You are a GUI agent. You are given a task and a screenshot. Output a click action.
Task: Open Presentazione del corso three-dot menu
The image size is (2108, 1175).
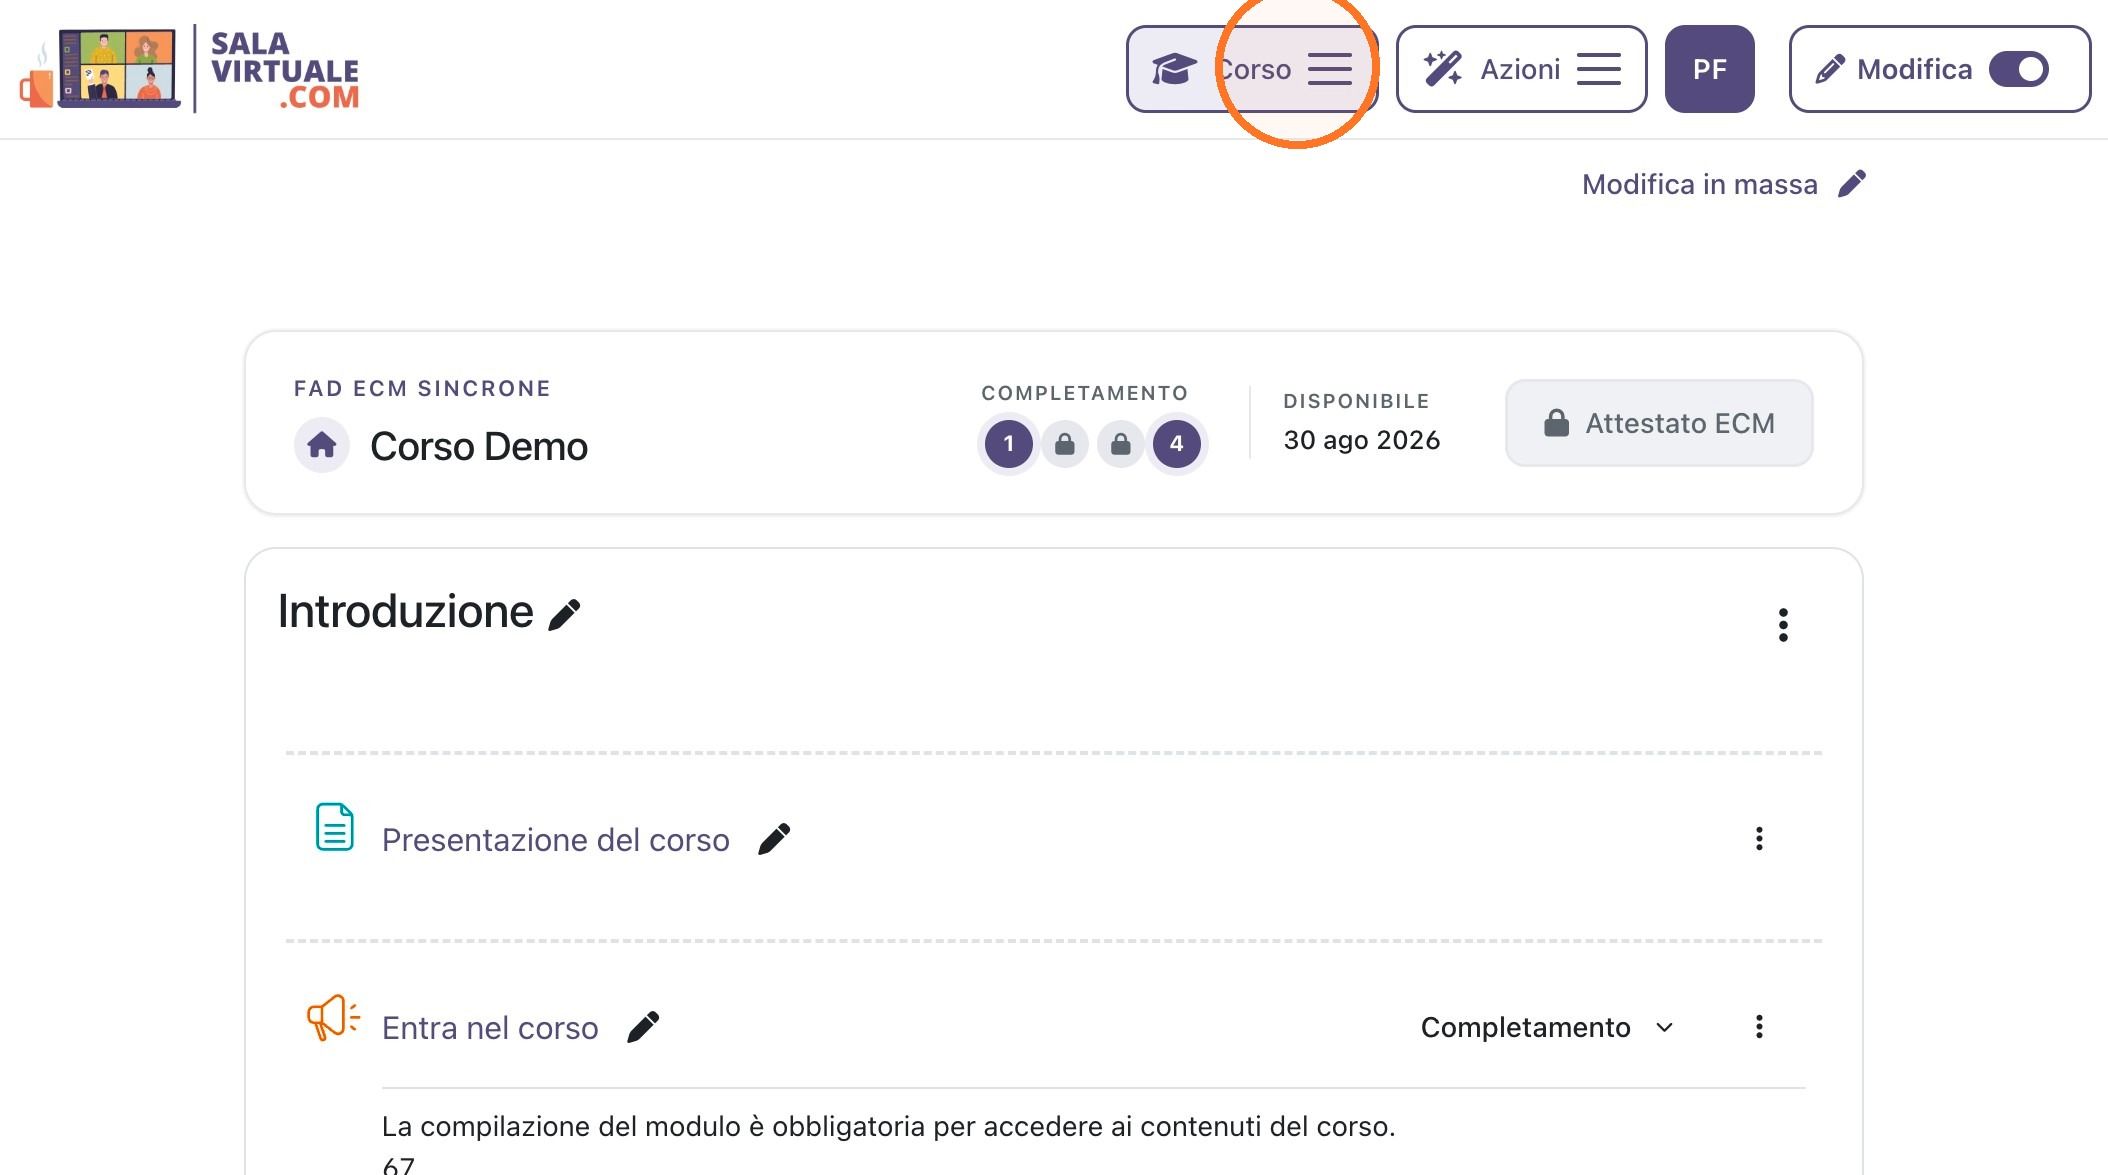tap(1759, 839)
